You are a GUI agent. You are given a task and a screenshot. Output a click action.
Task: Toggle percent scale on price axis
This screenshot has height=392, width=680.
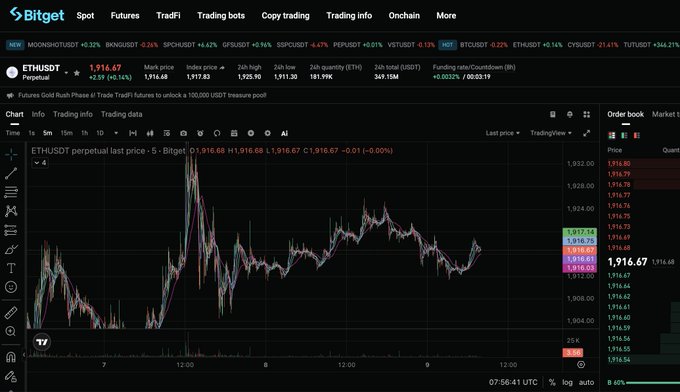click(x=552, y=382)
